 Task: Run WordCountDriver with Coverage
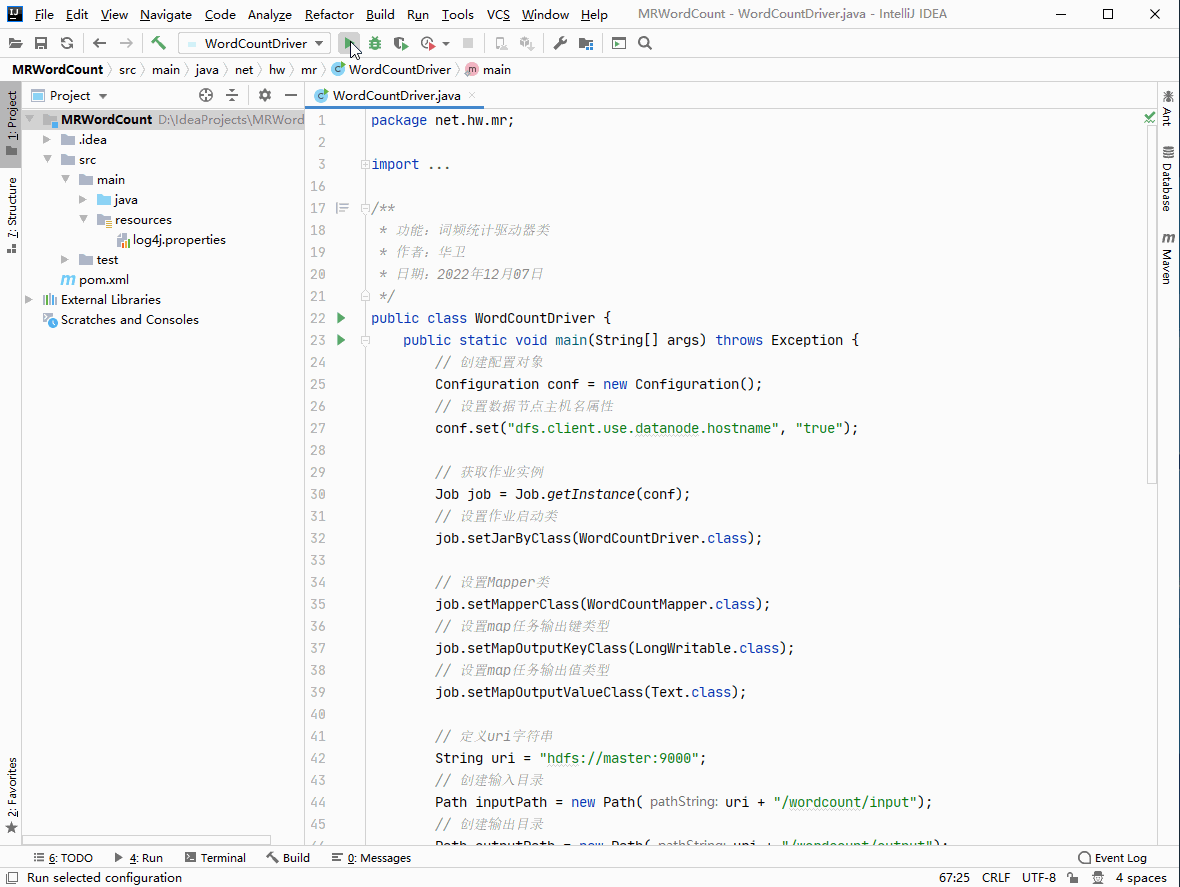point(402,43)
